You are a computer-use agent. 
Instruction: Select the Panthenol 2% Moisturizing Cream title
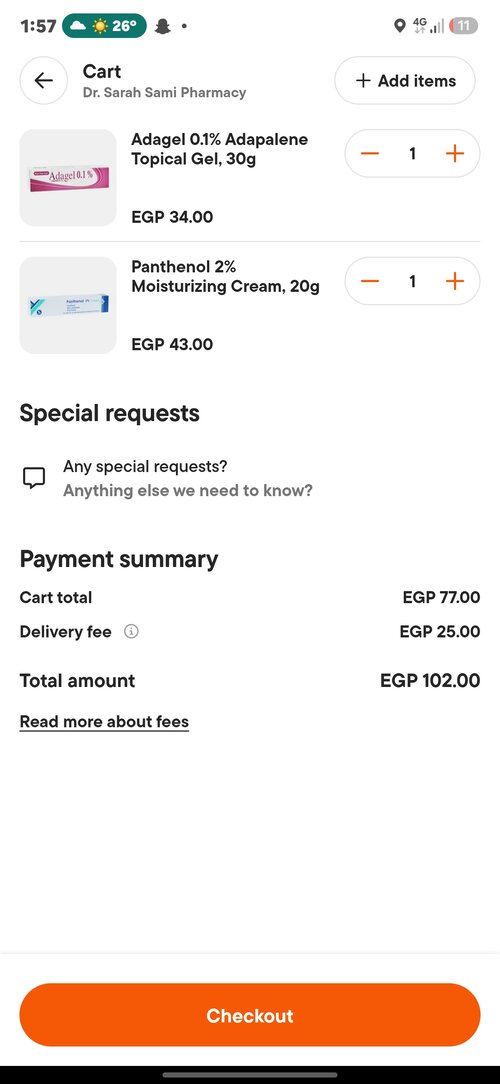point(225,277)
